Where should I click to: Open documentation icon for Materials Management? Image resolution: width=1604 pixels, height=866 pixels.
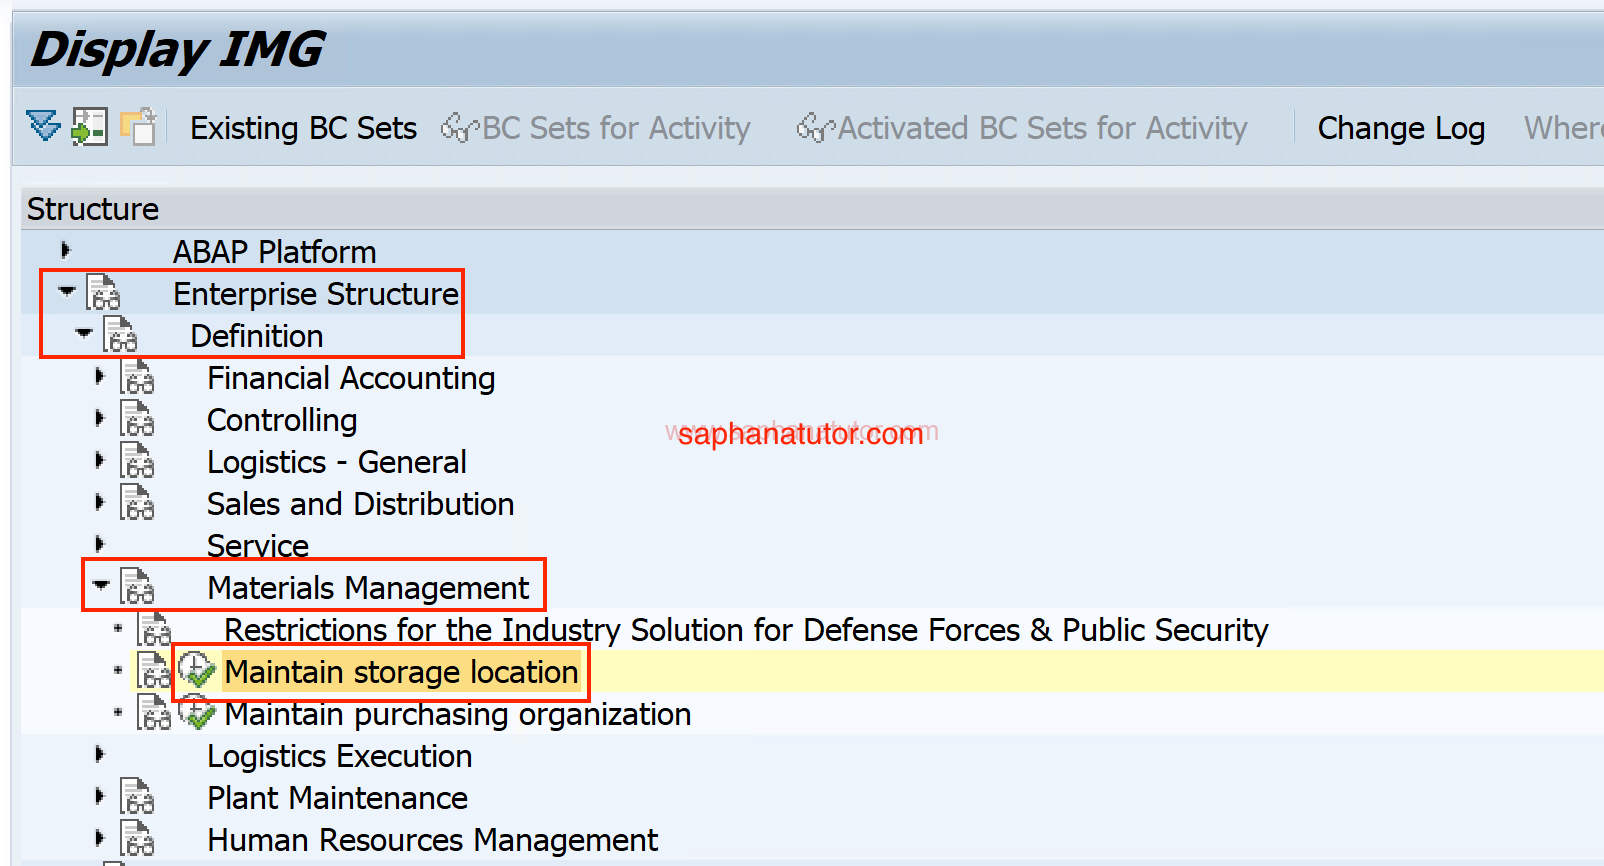pyautogui.click(x=137, y=587)
